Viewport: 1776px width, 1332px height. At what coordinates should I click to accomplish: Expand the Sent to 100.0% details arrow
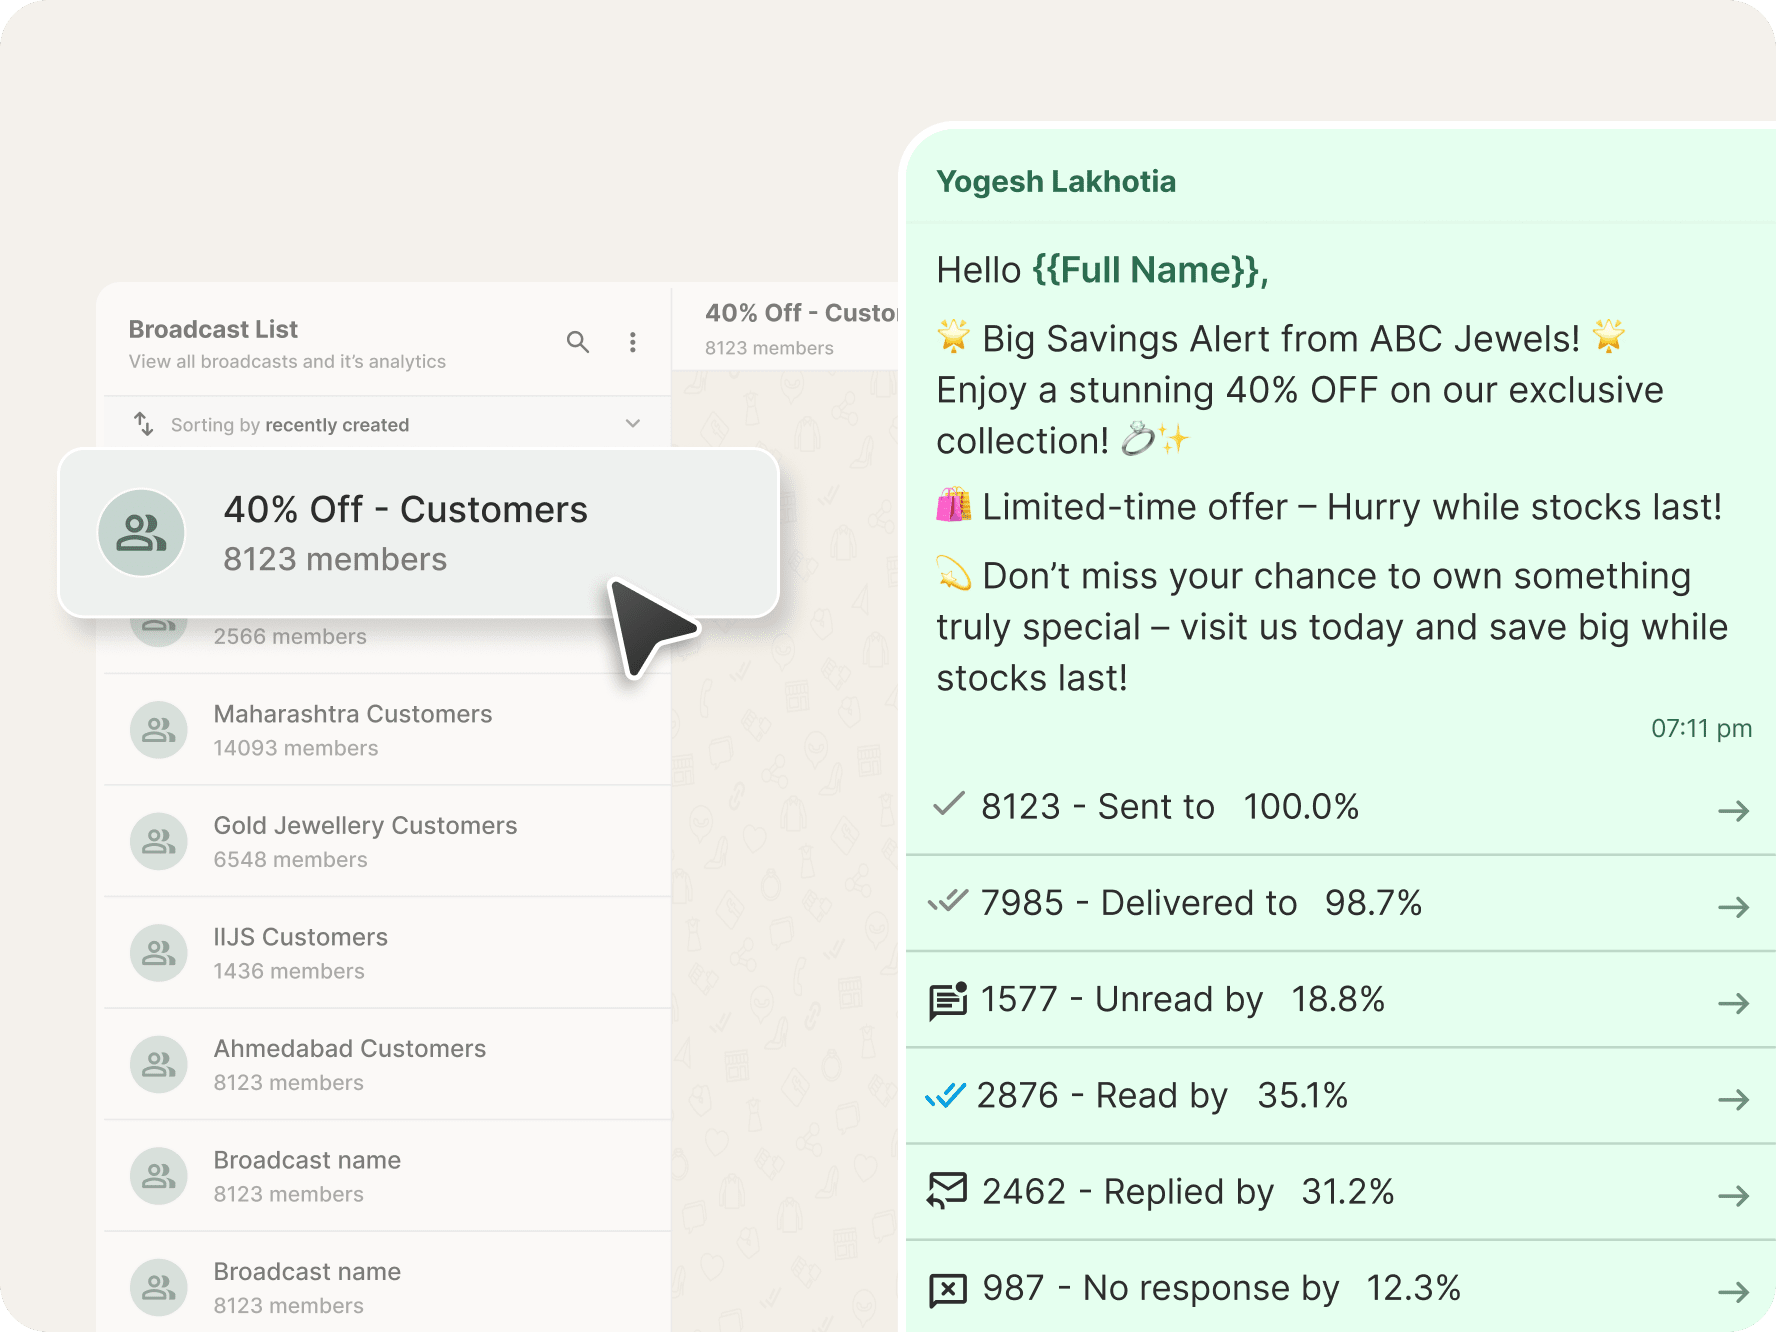coord(1733,810)
